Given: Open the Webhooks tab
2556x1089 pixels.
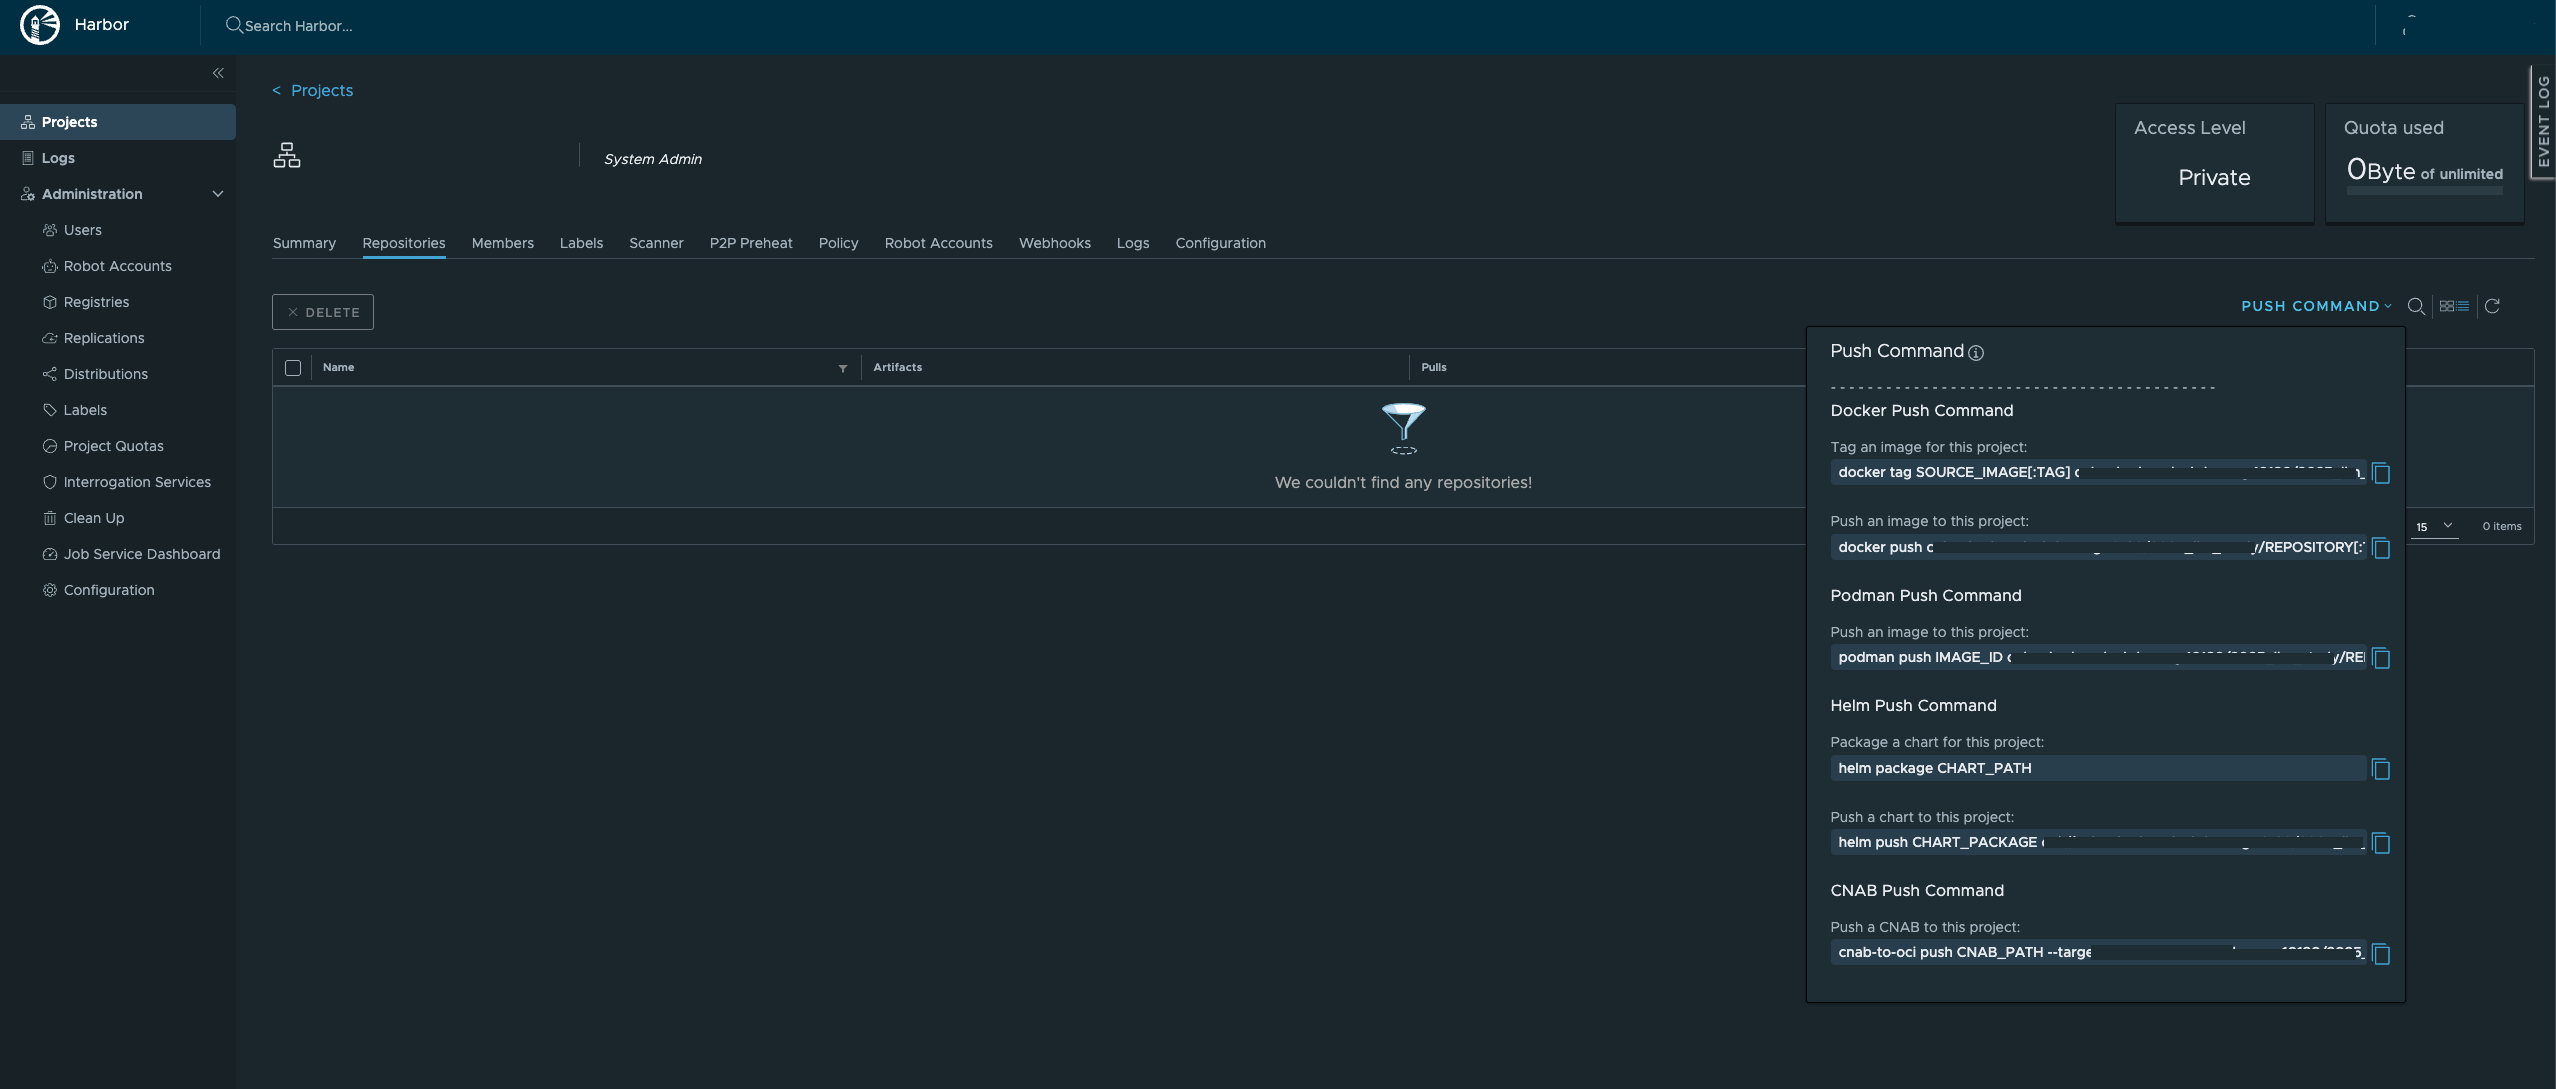Looking at the screenshot, I should (x=1054, y=243).
